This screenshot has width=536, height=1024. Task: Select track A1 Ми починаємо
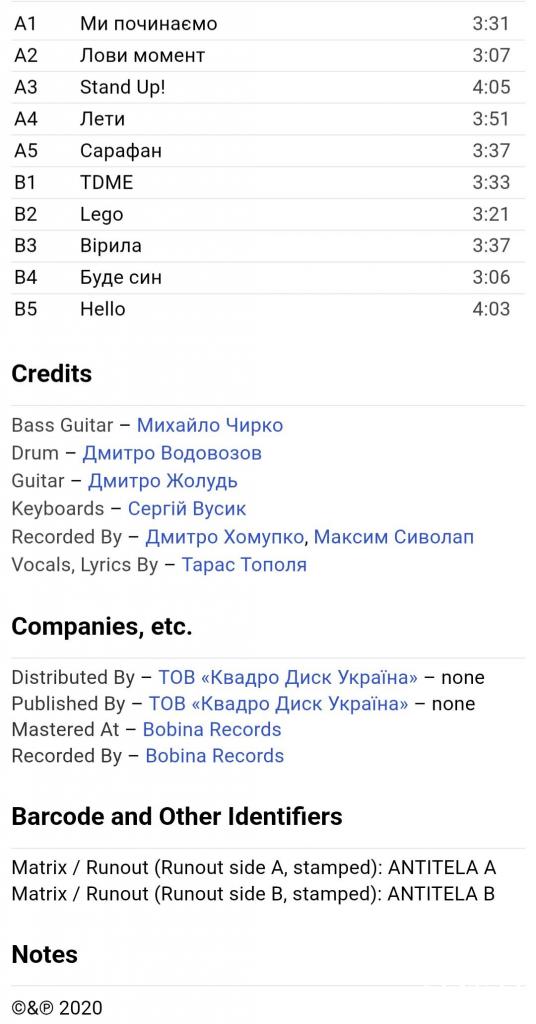point(268,24)
